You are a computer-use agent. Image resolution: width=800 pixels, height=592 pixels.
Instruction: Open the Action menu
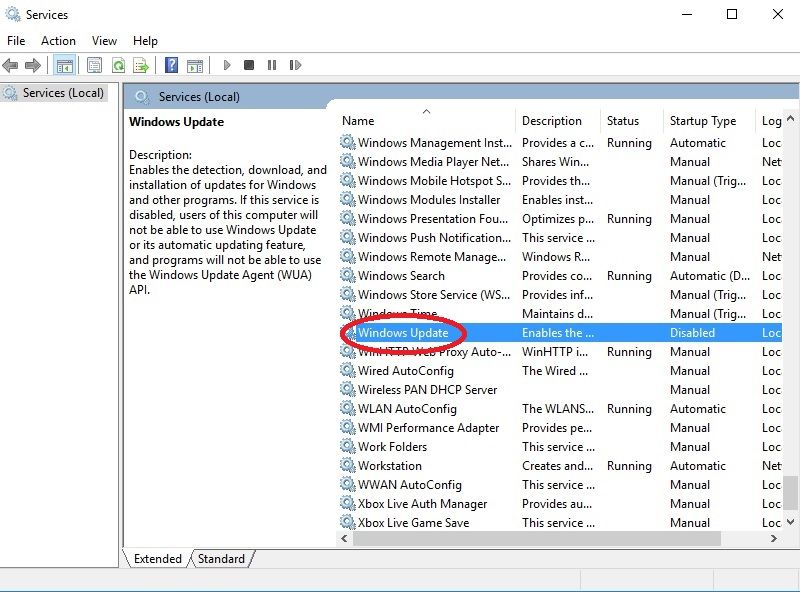point(58,41)
